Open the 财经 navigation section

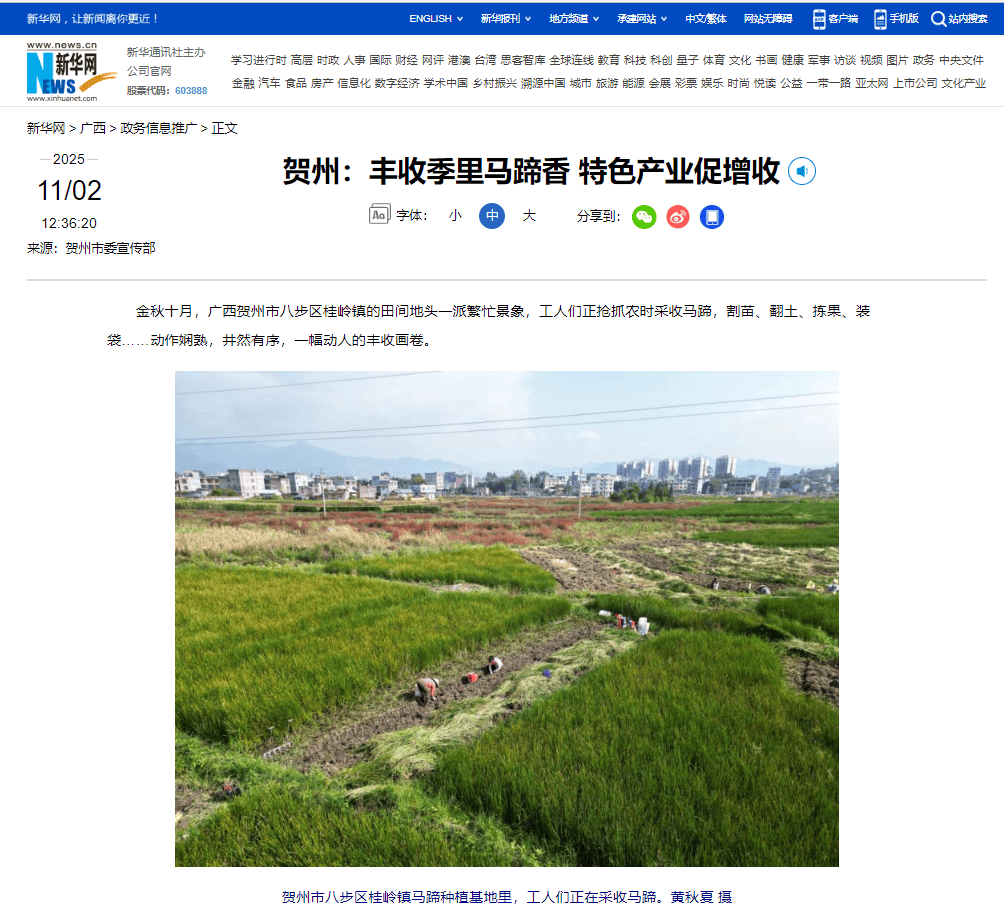406,60
